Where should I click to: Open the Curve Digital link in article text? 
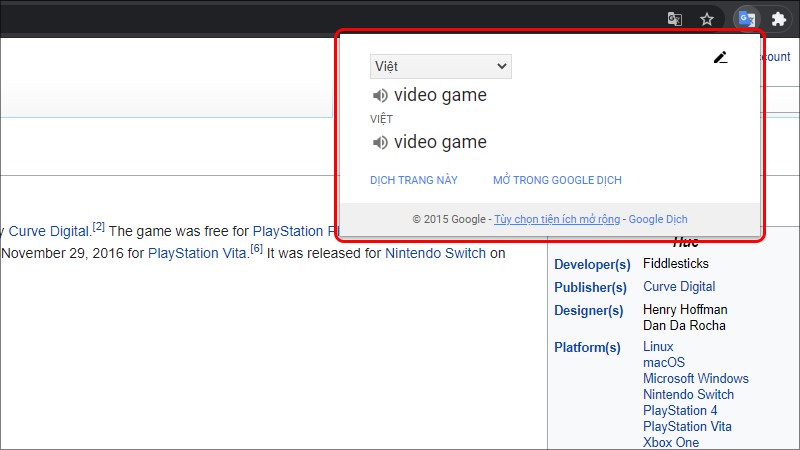point(49,231)
